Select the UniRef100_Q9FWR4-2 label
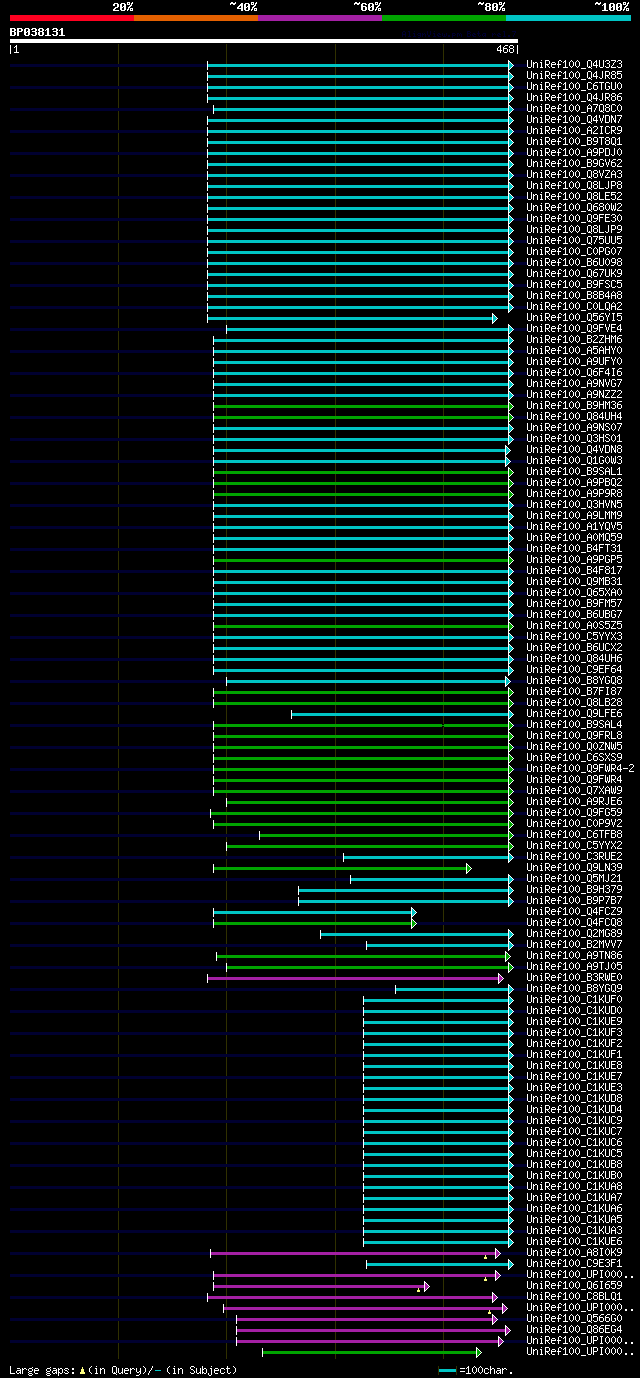This screenshot has width=640, height=1378. coord(580,768)
